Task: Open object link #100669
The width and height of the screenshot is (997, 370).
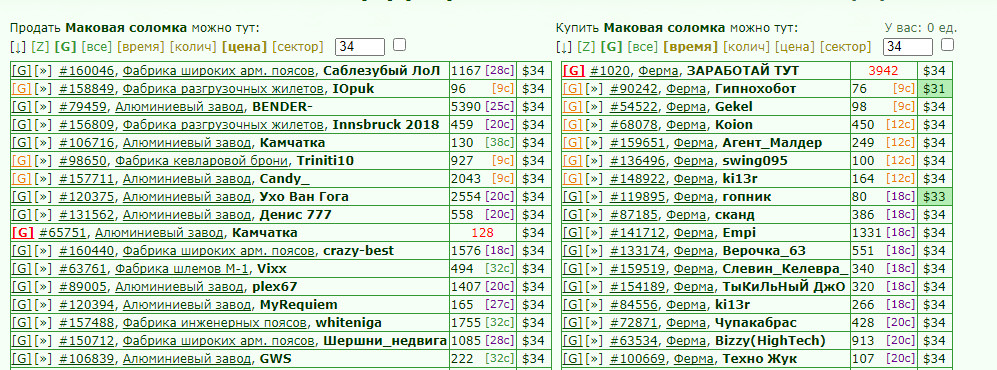Action: click(x=638, y=359)
